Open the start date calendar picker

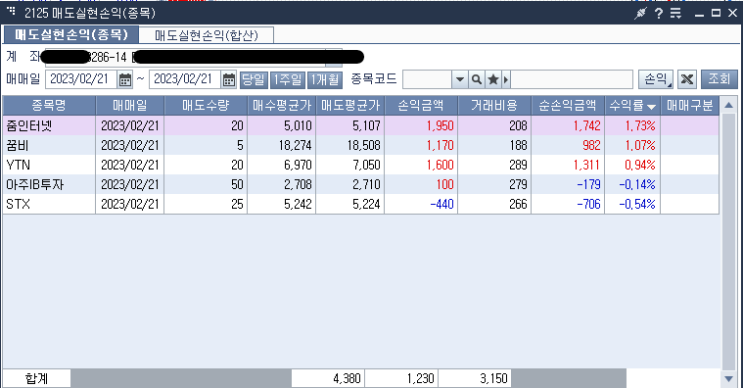point(125,79)
